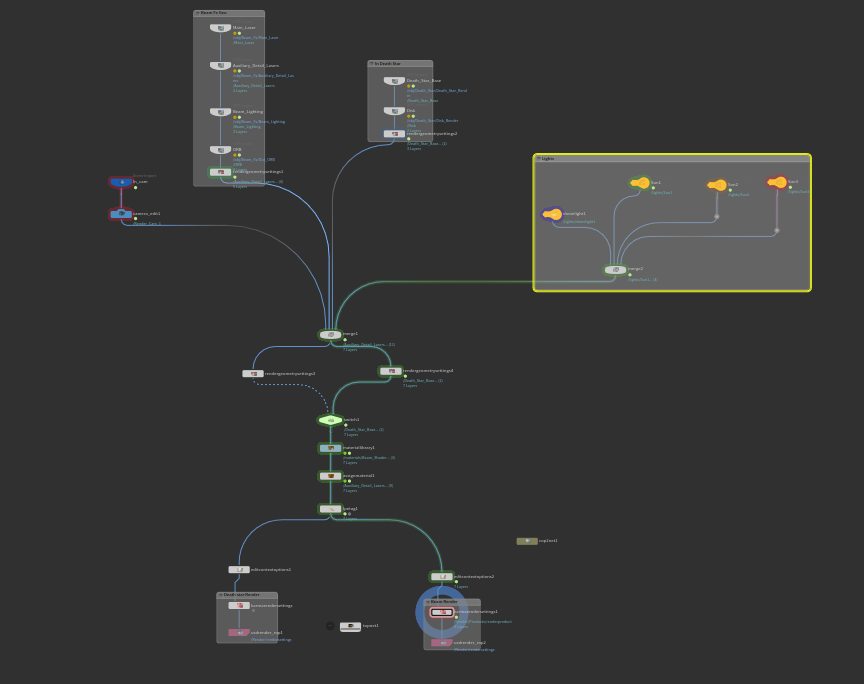The height and width of the screenshot is (684, 864).
Task: Collapse the Lights network box
Action: click(x=539, y=158)
